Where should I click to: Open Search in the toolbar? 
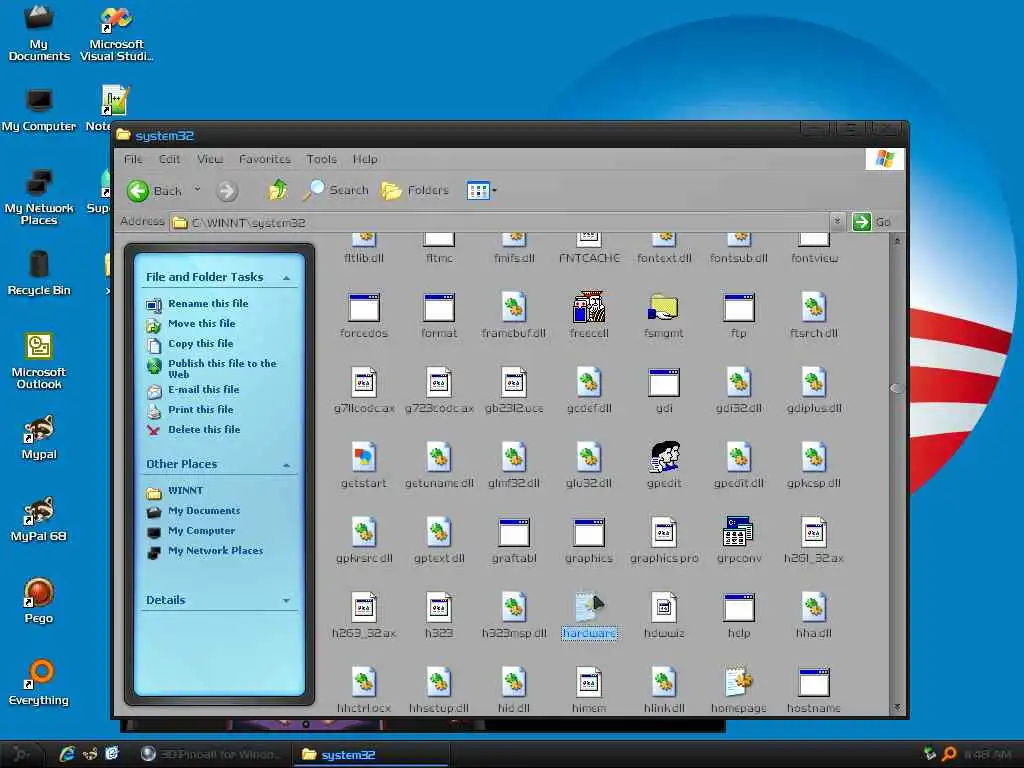pyautogui.click(x=336, y=190)
